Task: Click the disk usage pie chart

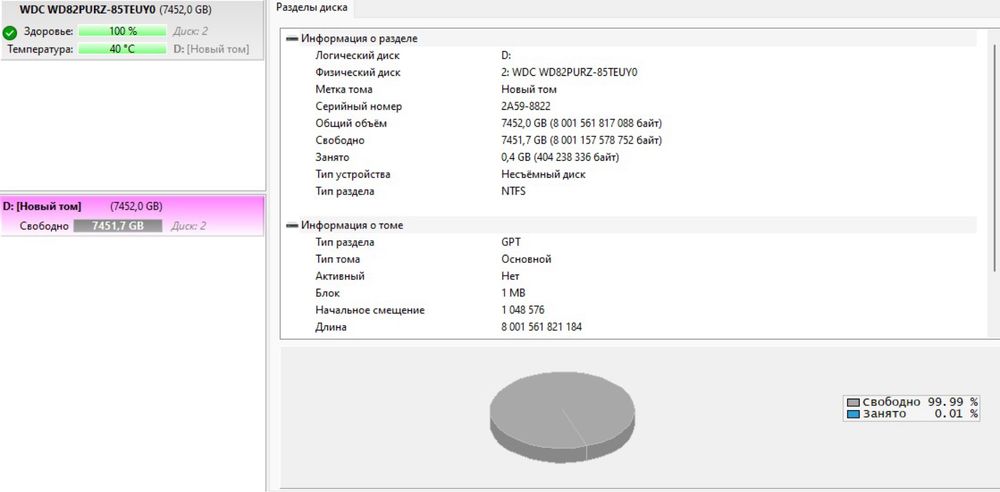Action: 562,416
